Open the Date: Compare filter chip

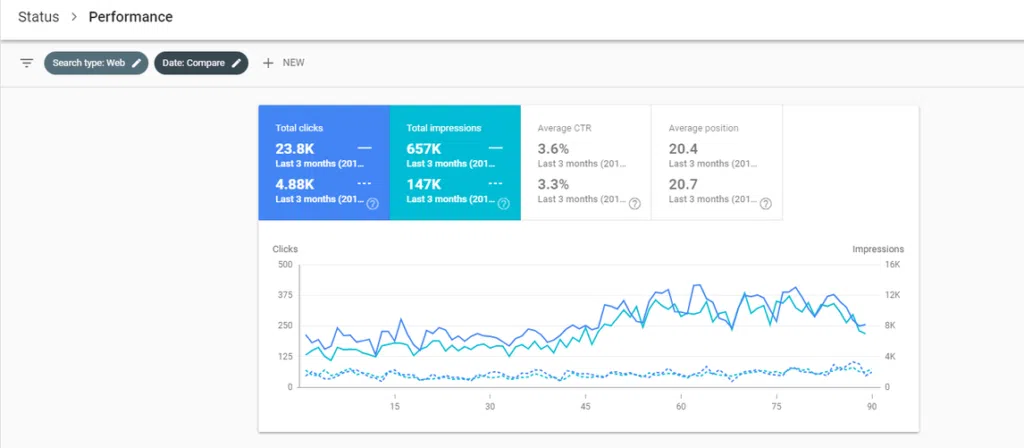click(x=195, y=63)
